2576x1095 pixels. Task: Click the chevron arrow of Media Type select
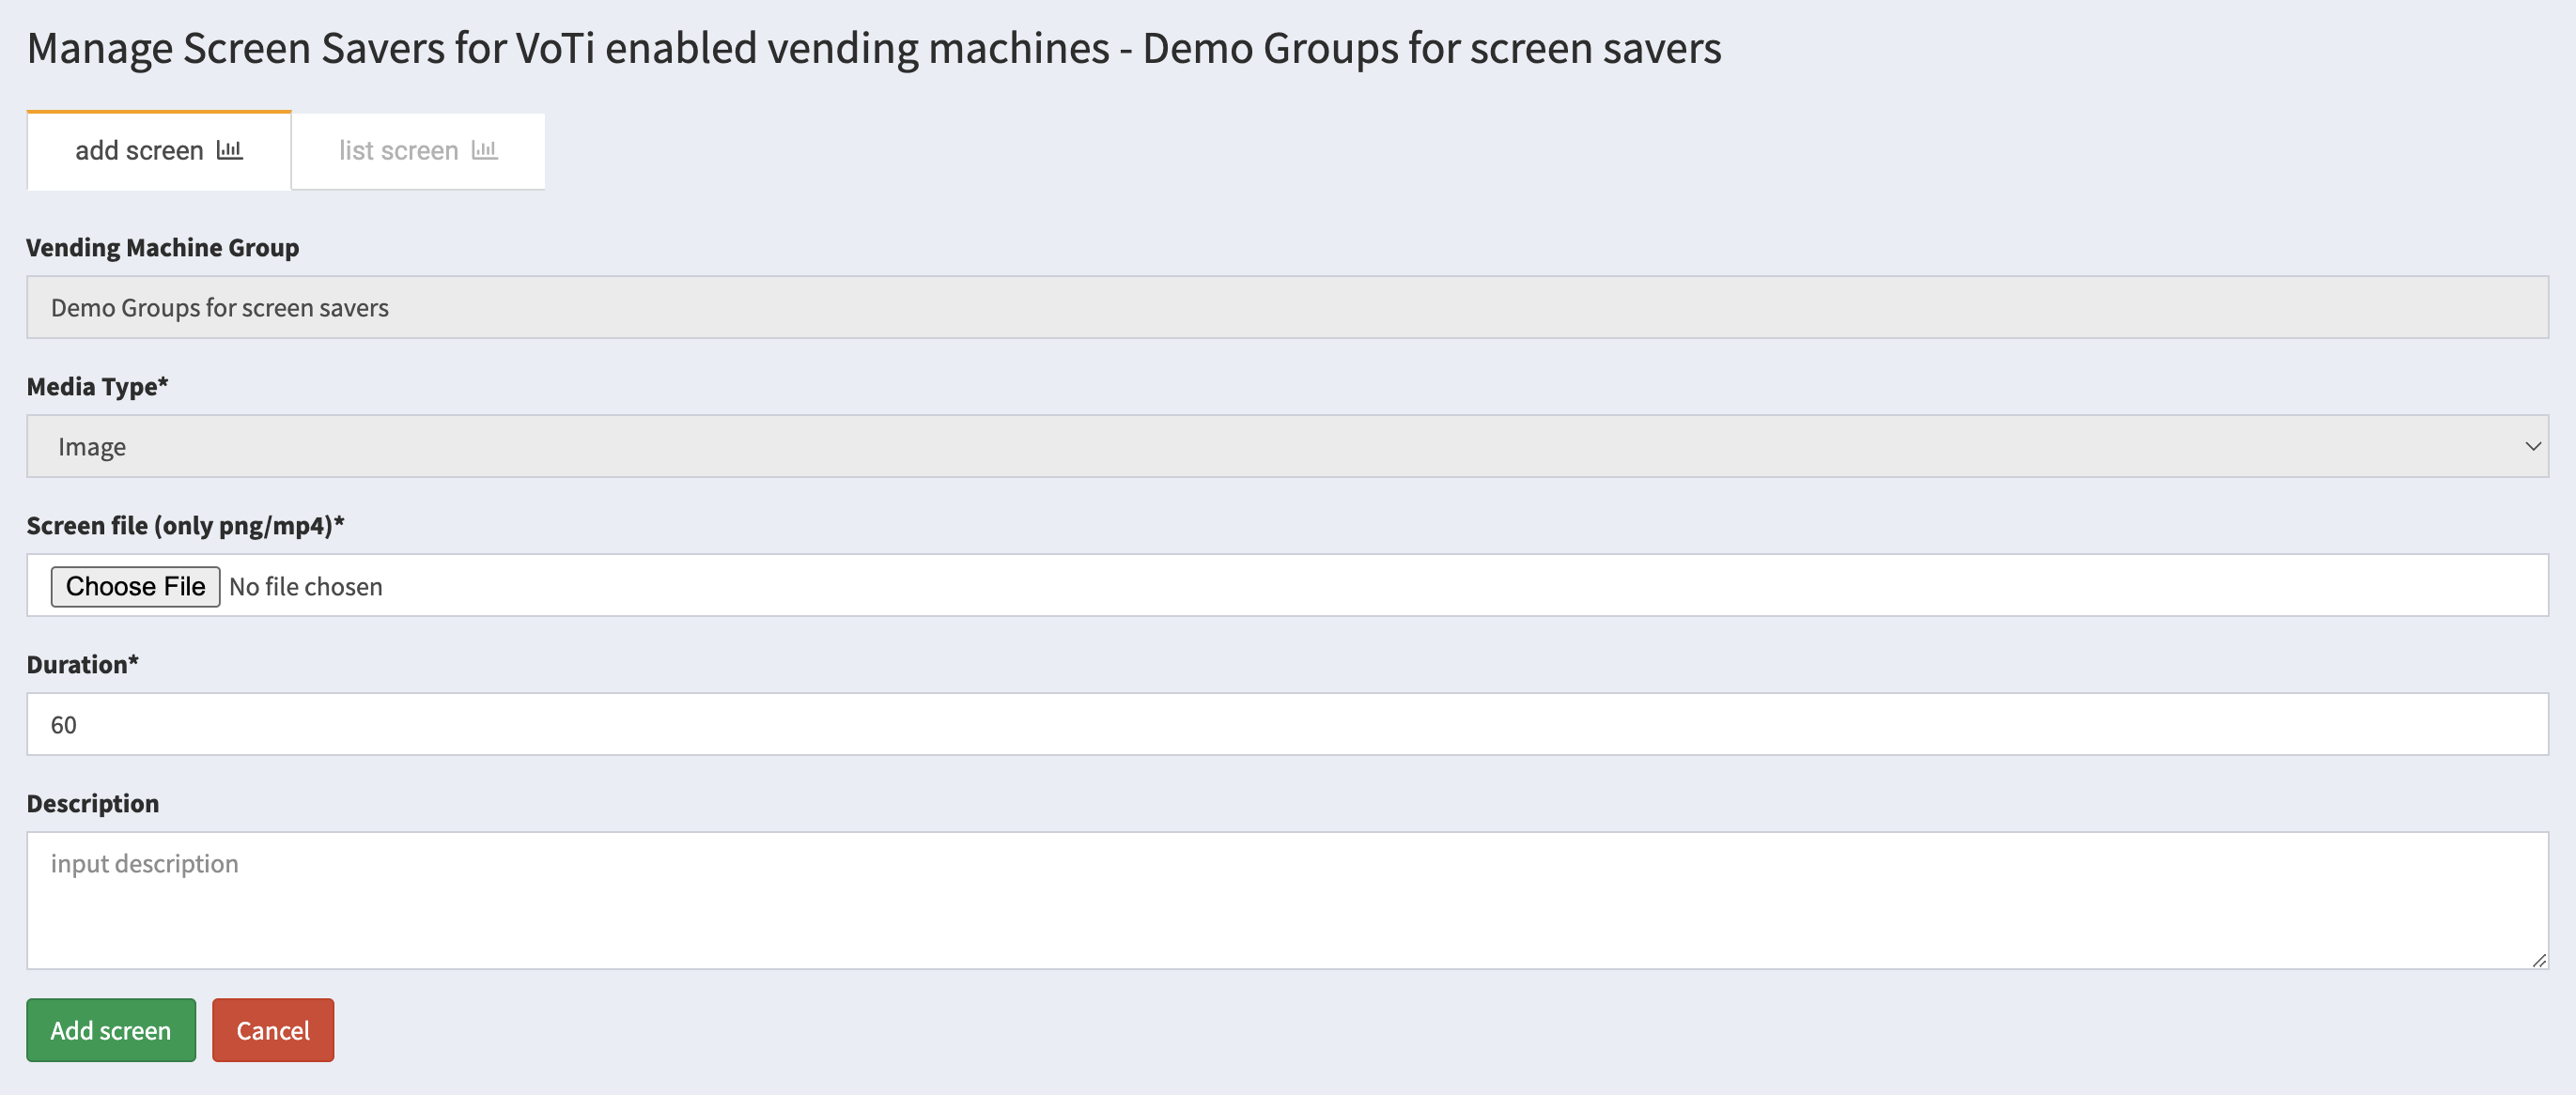pos(2532,446)
